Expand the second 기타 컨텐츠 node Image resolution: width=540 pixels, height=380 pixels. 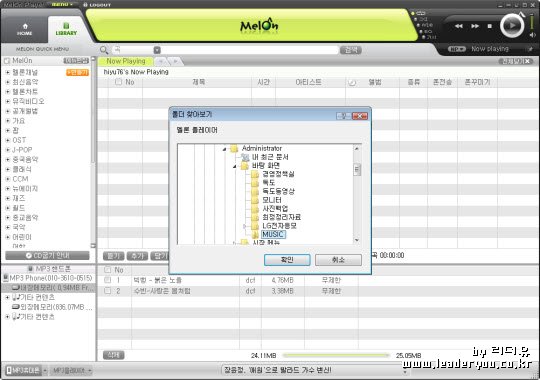pos(8,317)
